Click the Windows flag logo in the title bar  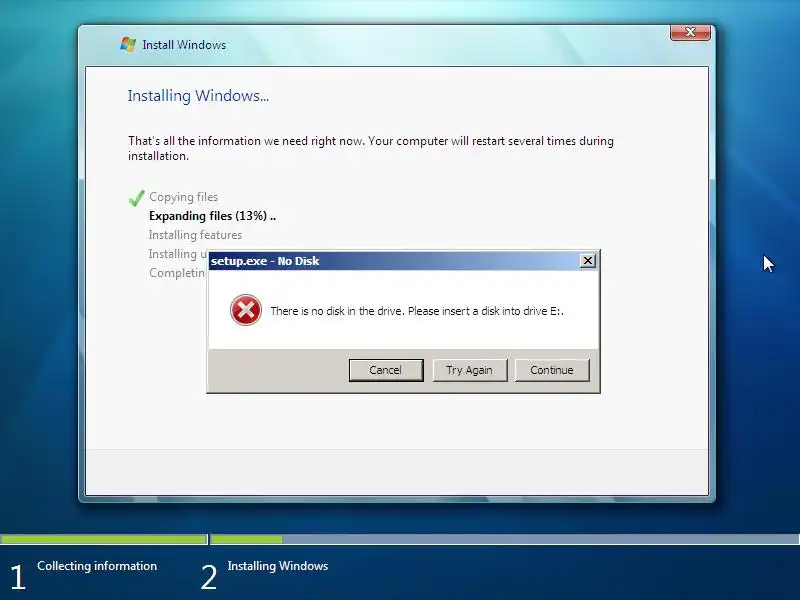(x=128, y=44)
